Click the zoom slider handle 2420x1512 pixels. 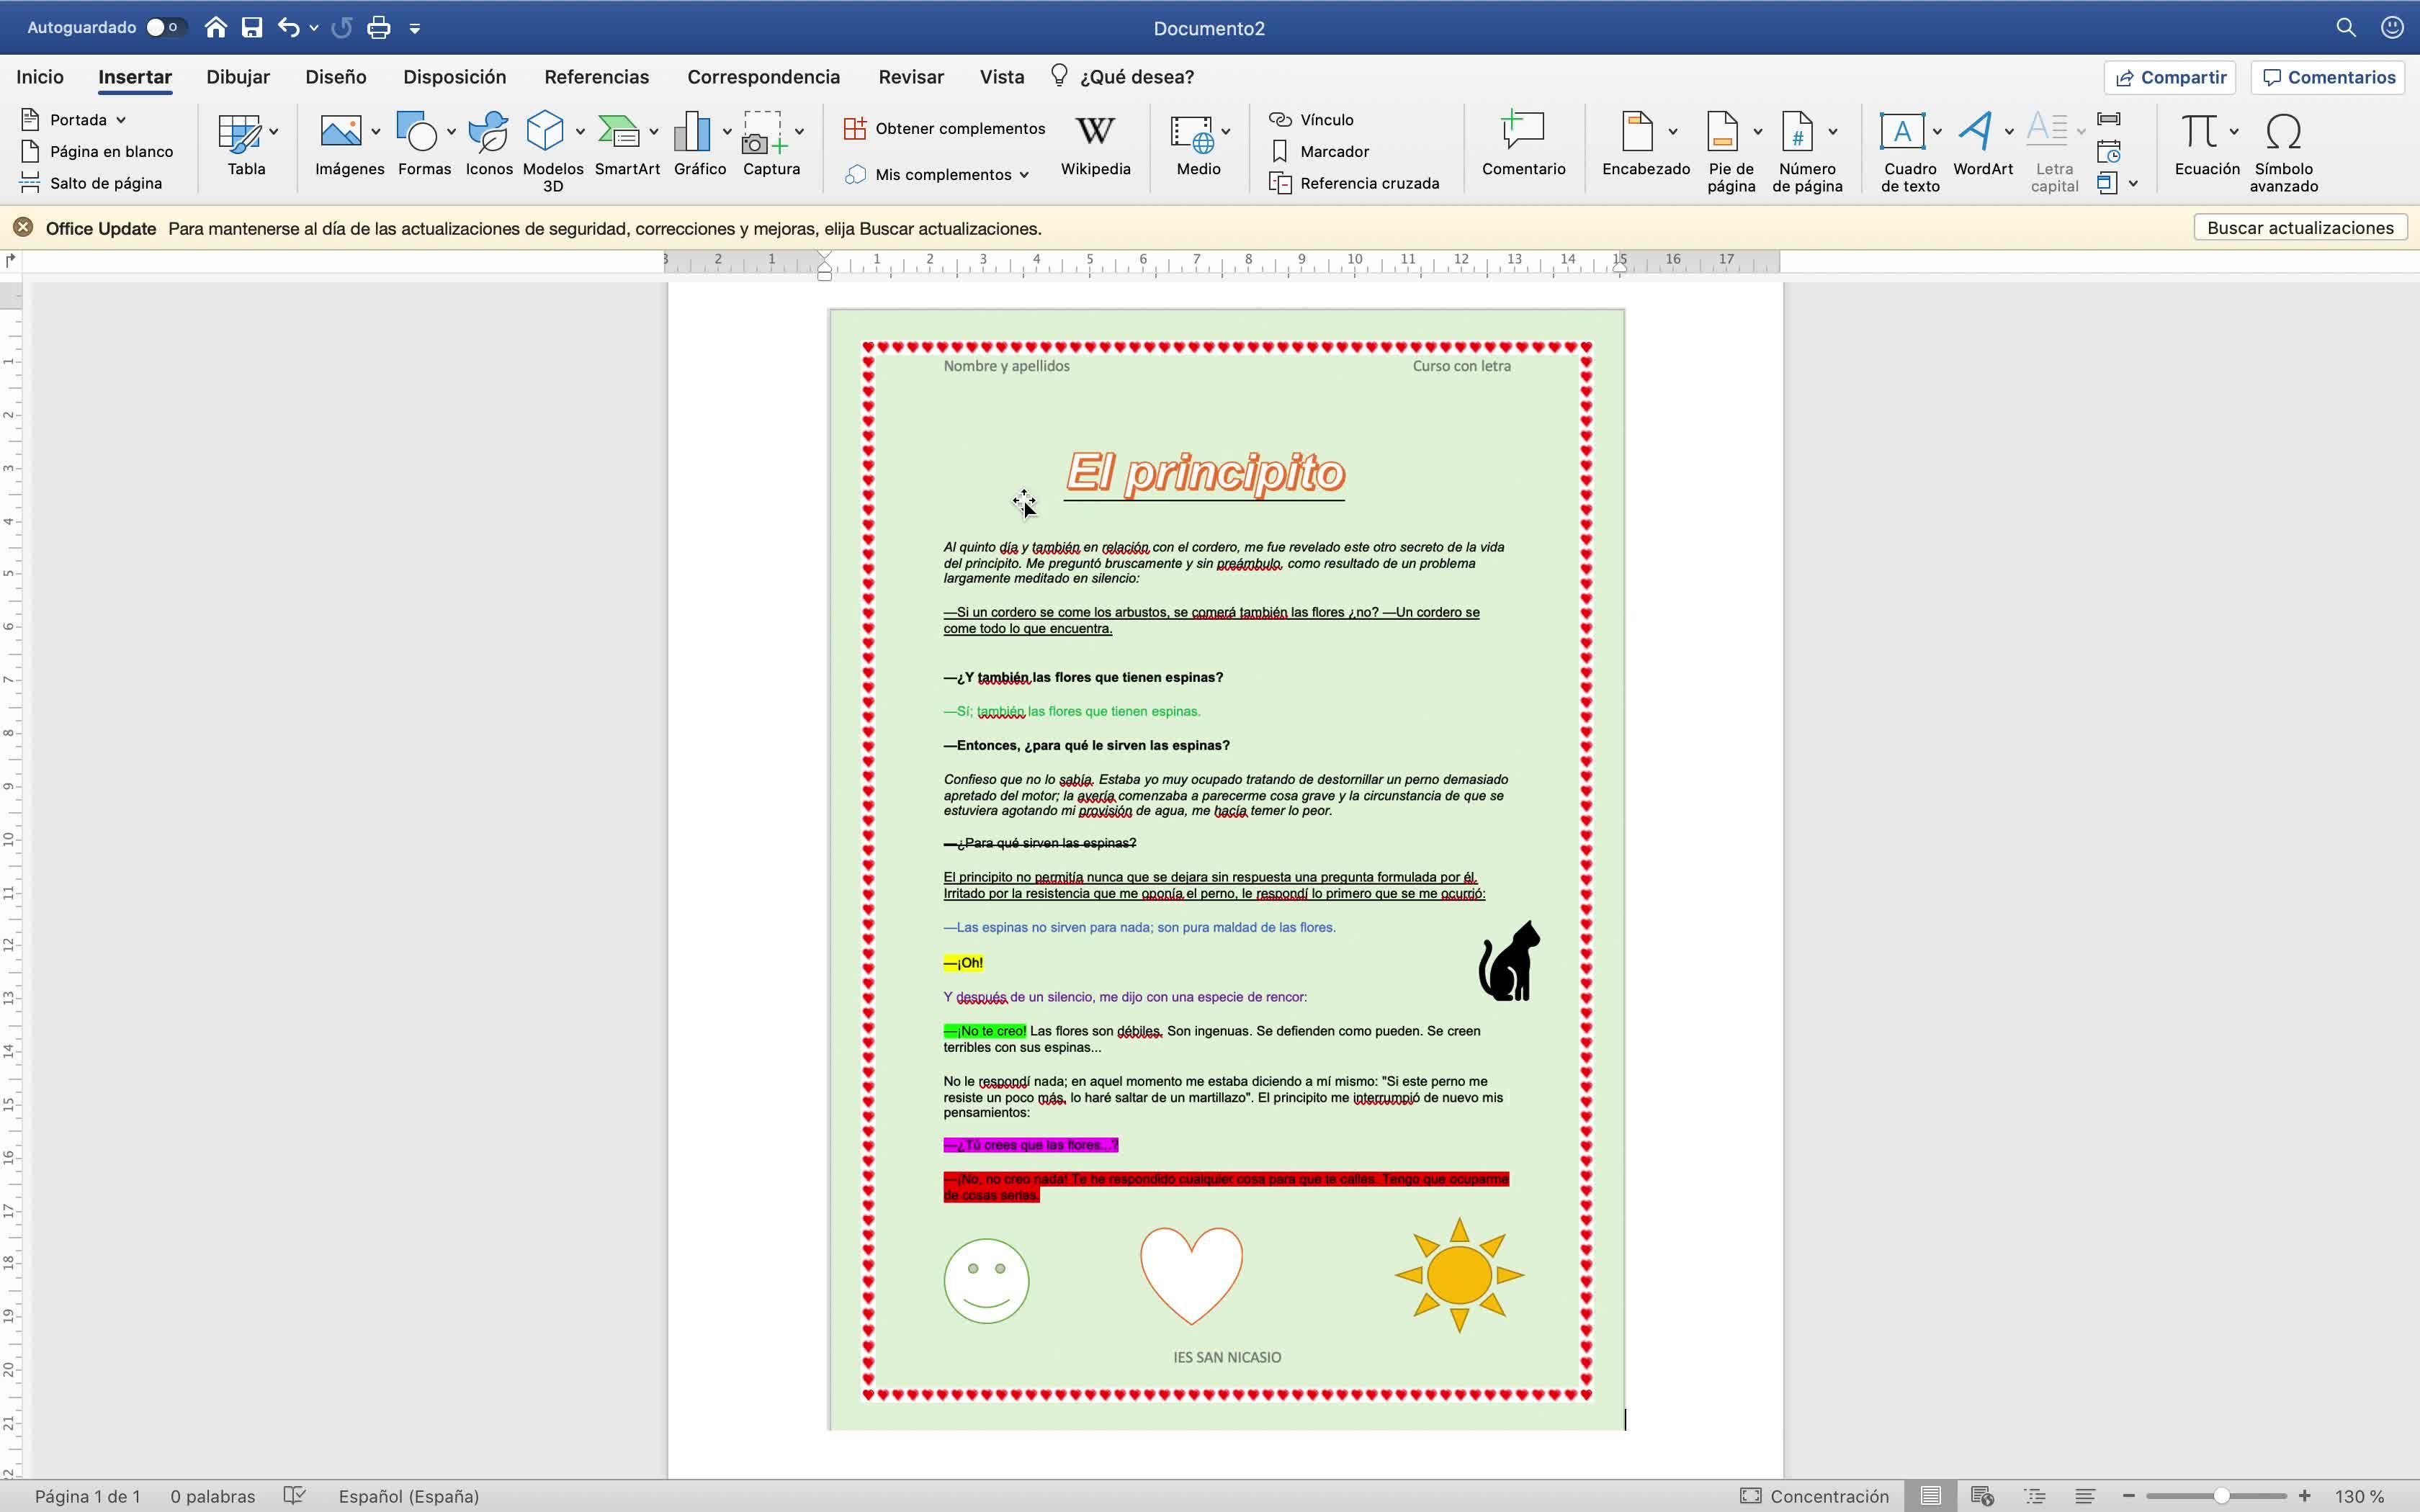tap(2221, 1496)
